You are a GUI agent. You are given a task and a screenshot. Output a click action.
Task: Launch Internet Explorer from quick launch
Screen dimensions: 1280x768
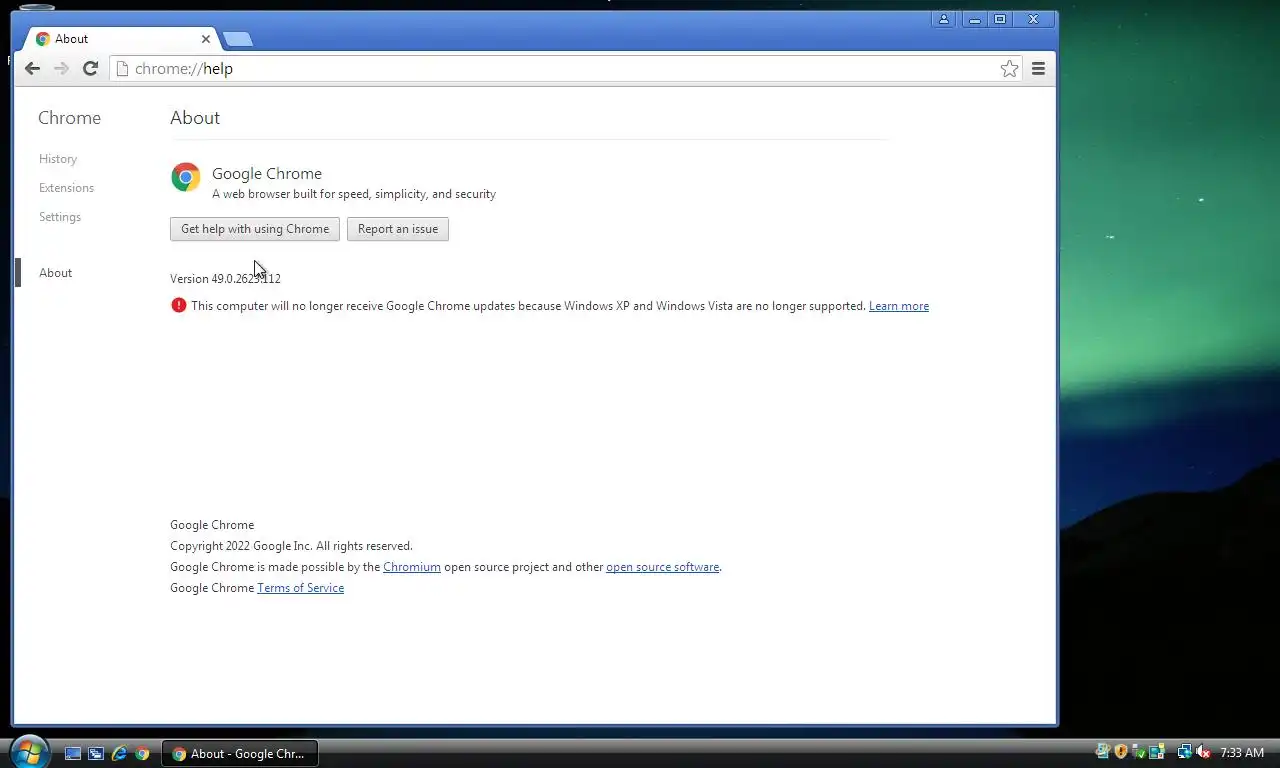[x=119, y=754]
